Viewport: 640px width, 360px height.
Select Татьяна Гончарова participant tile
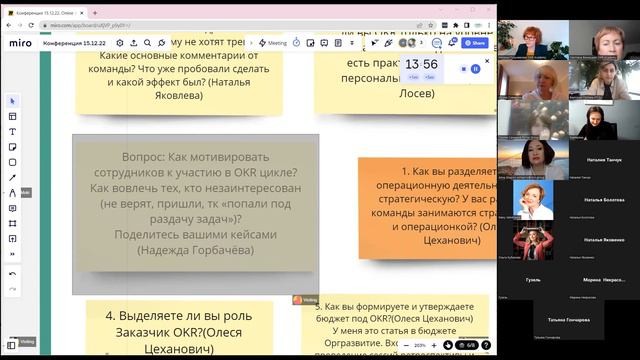pyautogui.click(x=569, y=320)
